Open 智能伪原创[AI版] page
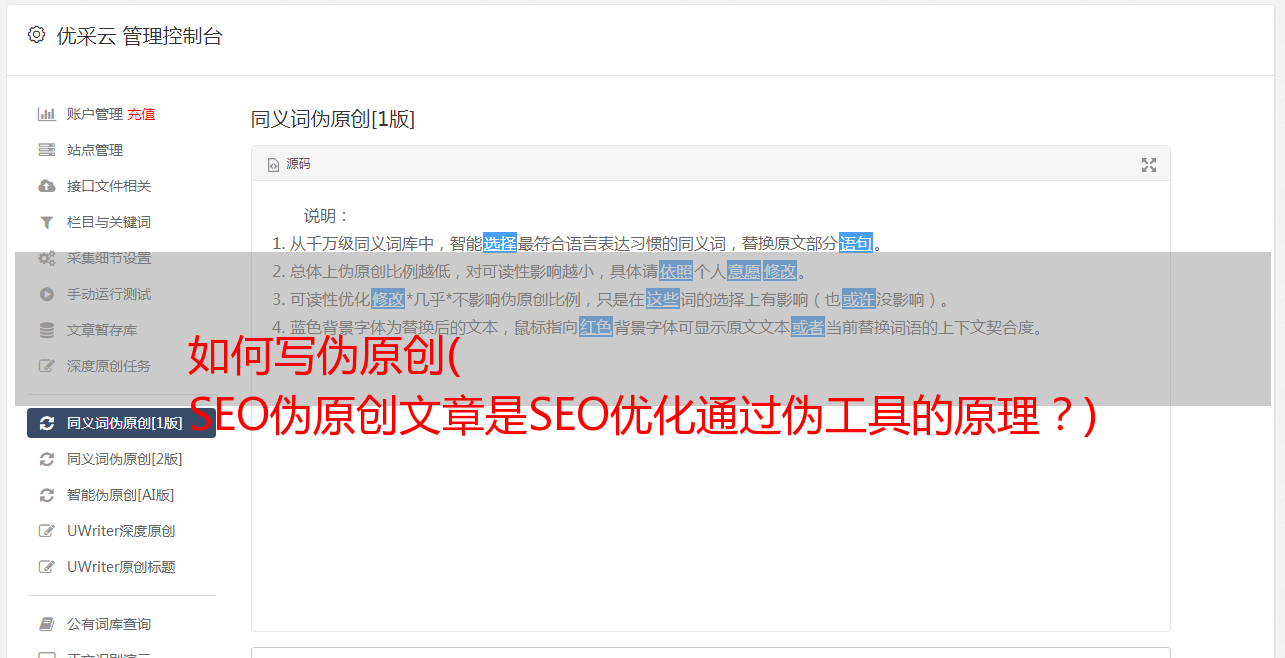1285x658 pixels. tap(121, 495)
